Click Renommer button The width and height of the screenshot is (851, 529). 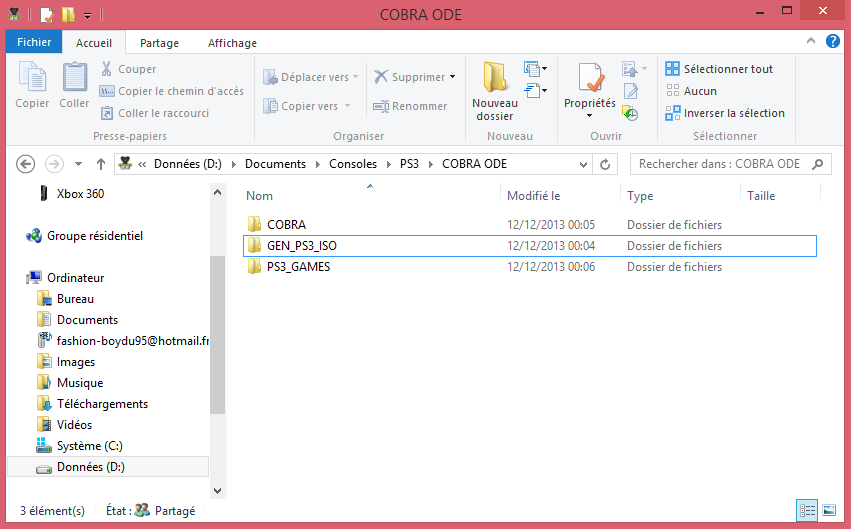pyautogui.click(x=410, y=106)
